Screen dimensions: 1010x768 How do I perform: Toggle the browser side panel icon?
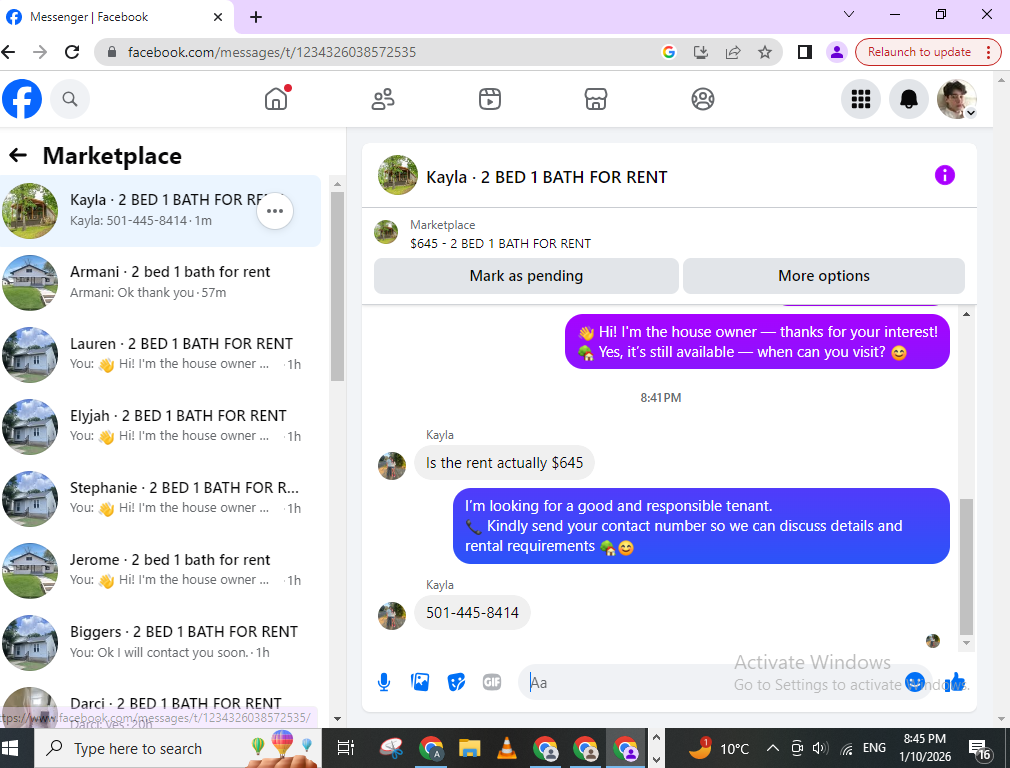coord(805,52)
